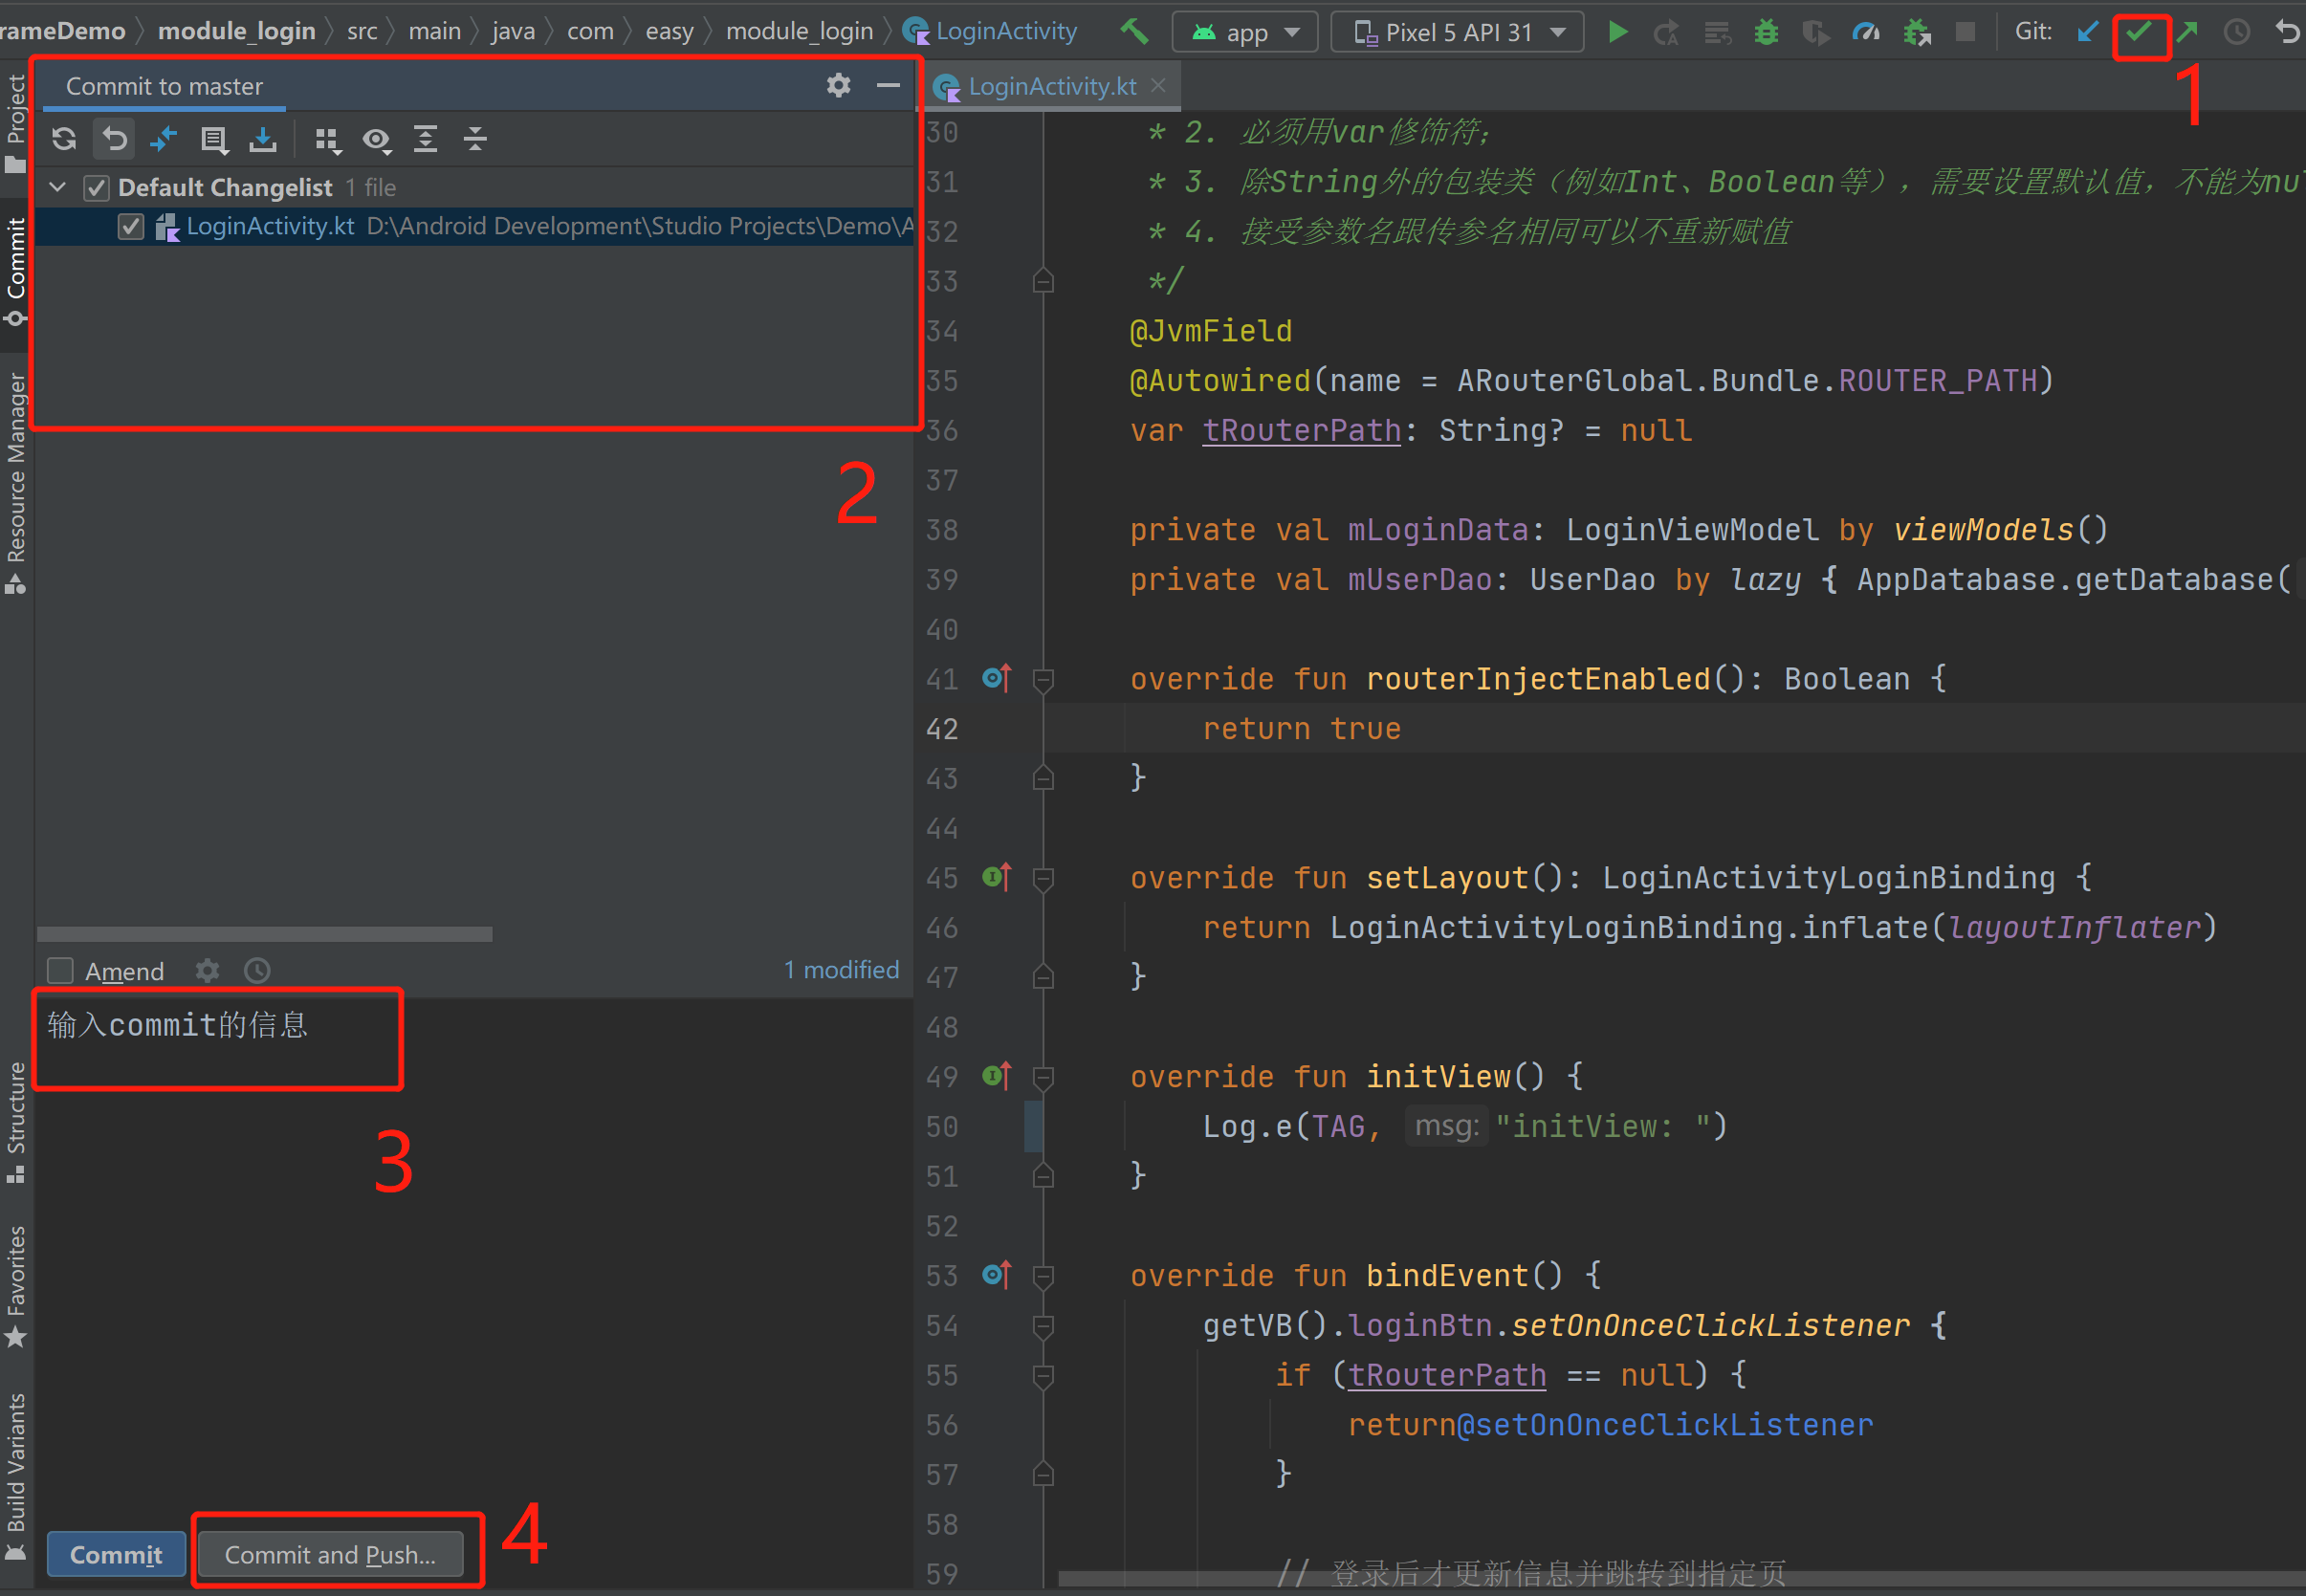
Task: Refresh changes in Commit panel
Action: tap(64, 139)
